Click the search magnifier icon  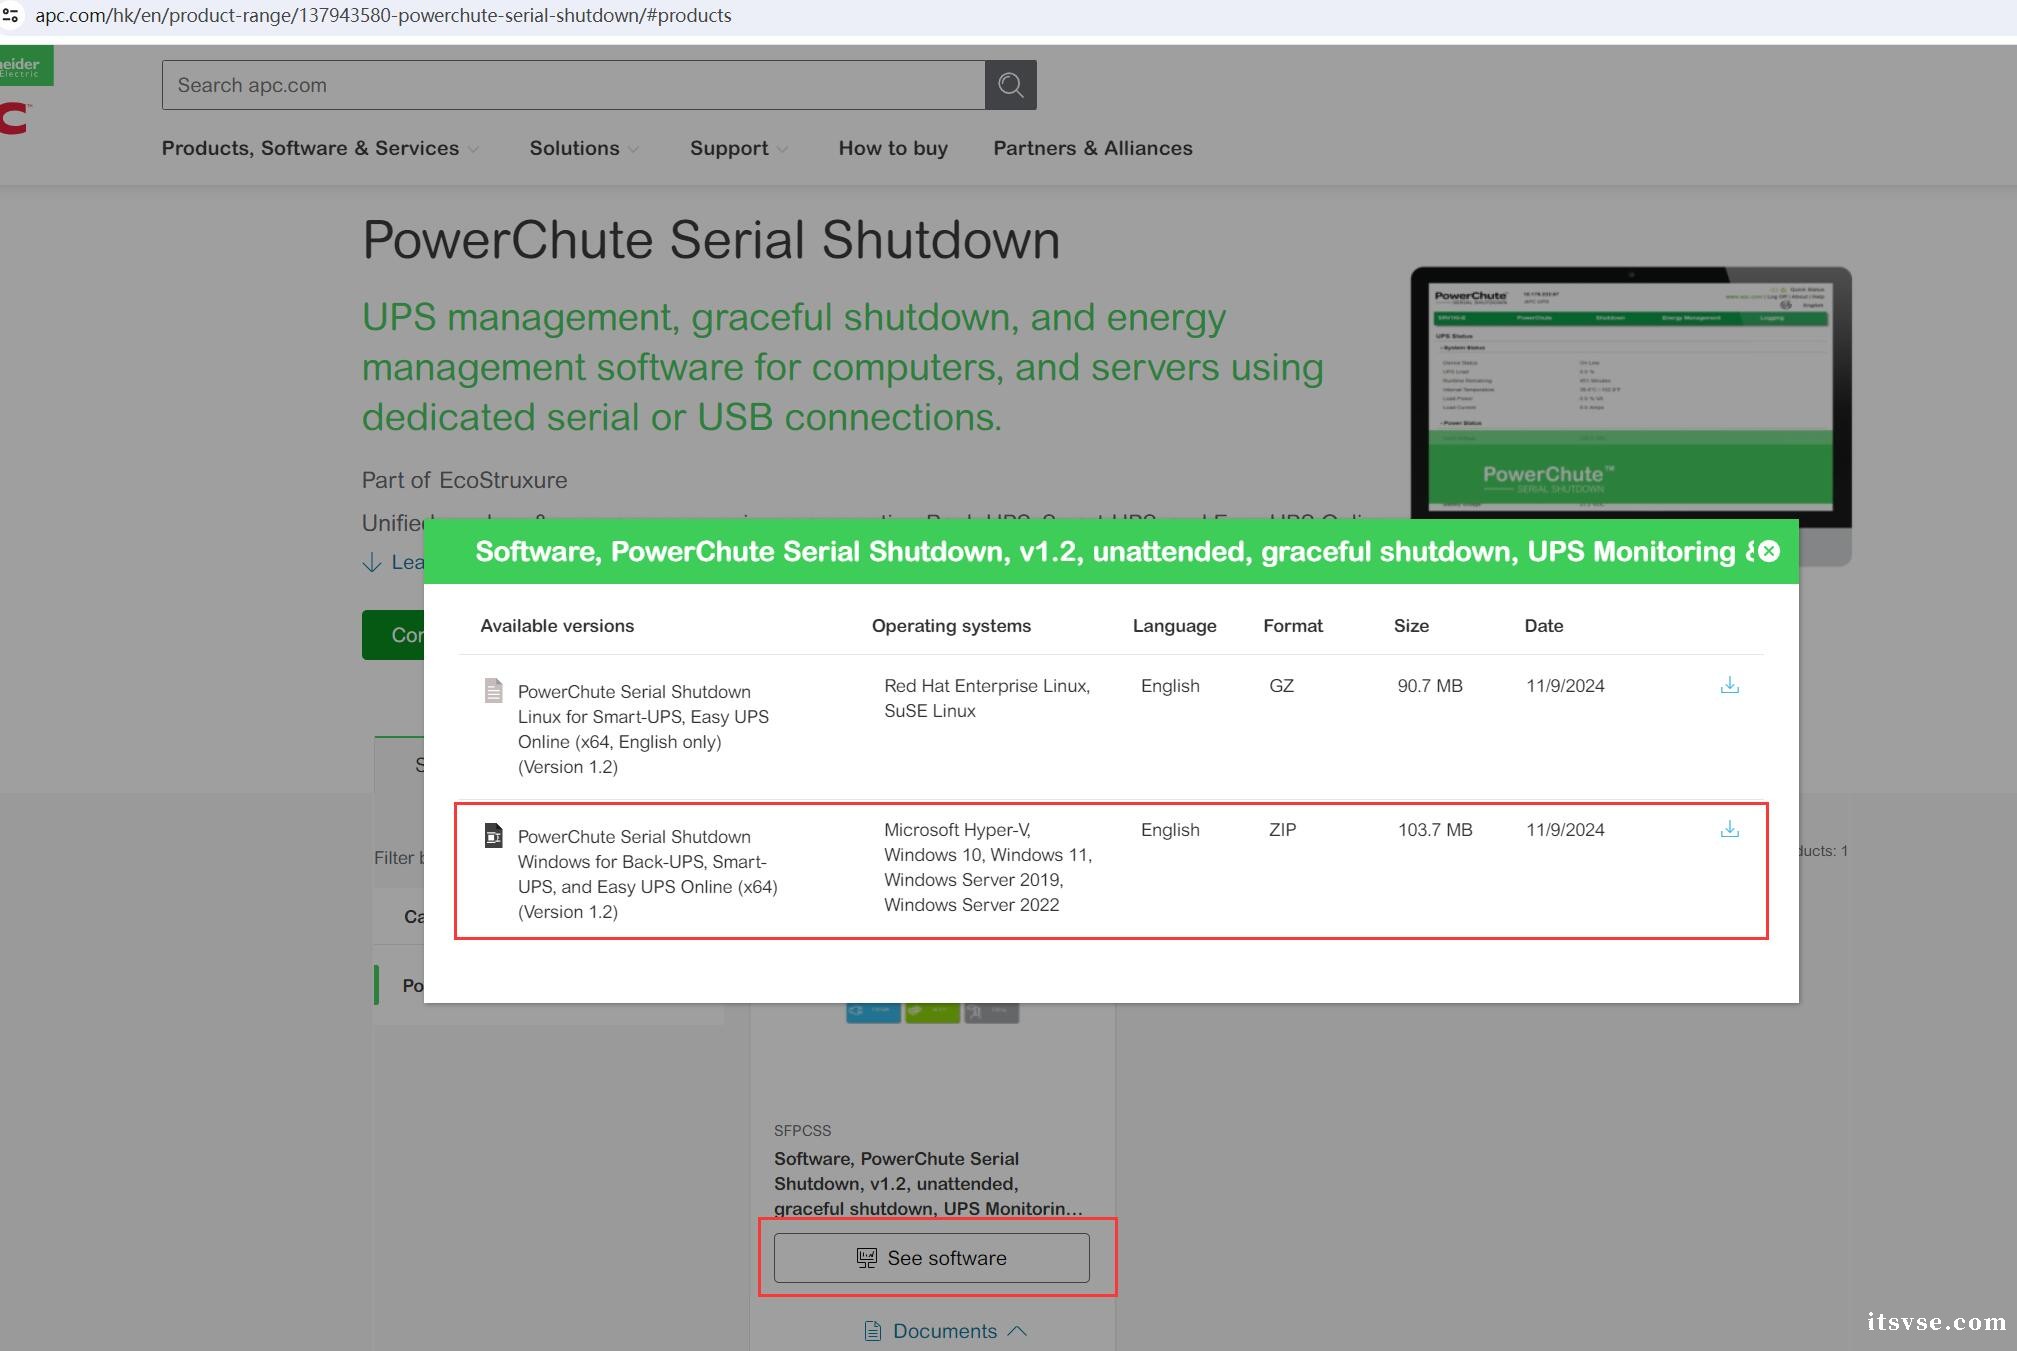(1010, 85)
